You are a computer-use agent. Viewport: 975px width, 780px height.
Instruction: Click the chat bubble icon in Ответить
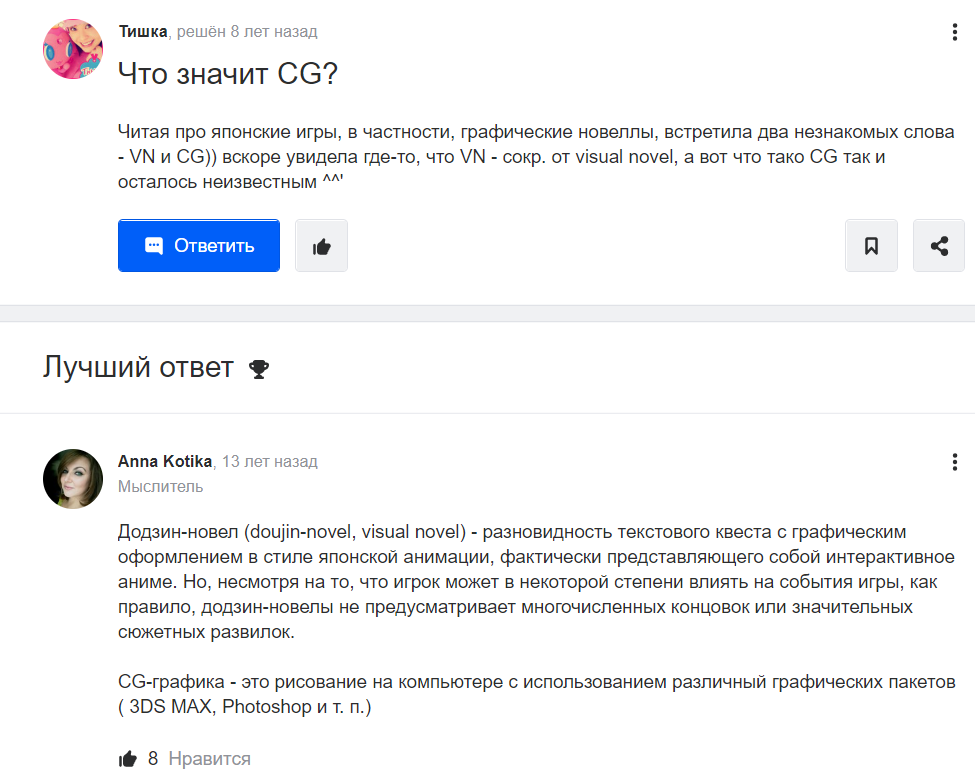(154, 246)
